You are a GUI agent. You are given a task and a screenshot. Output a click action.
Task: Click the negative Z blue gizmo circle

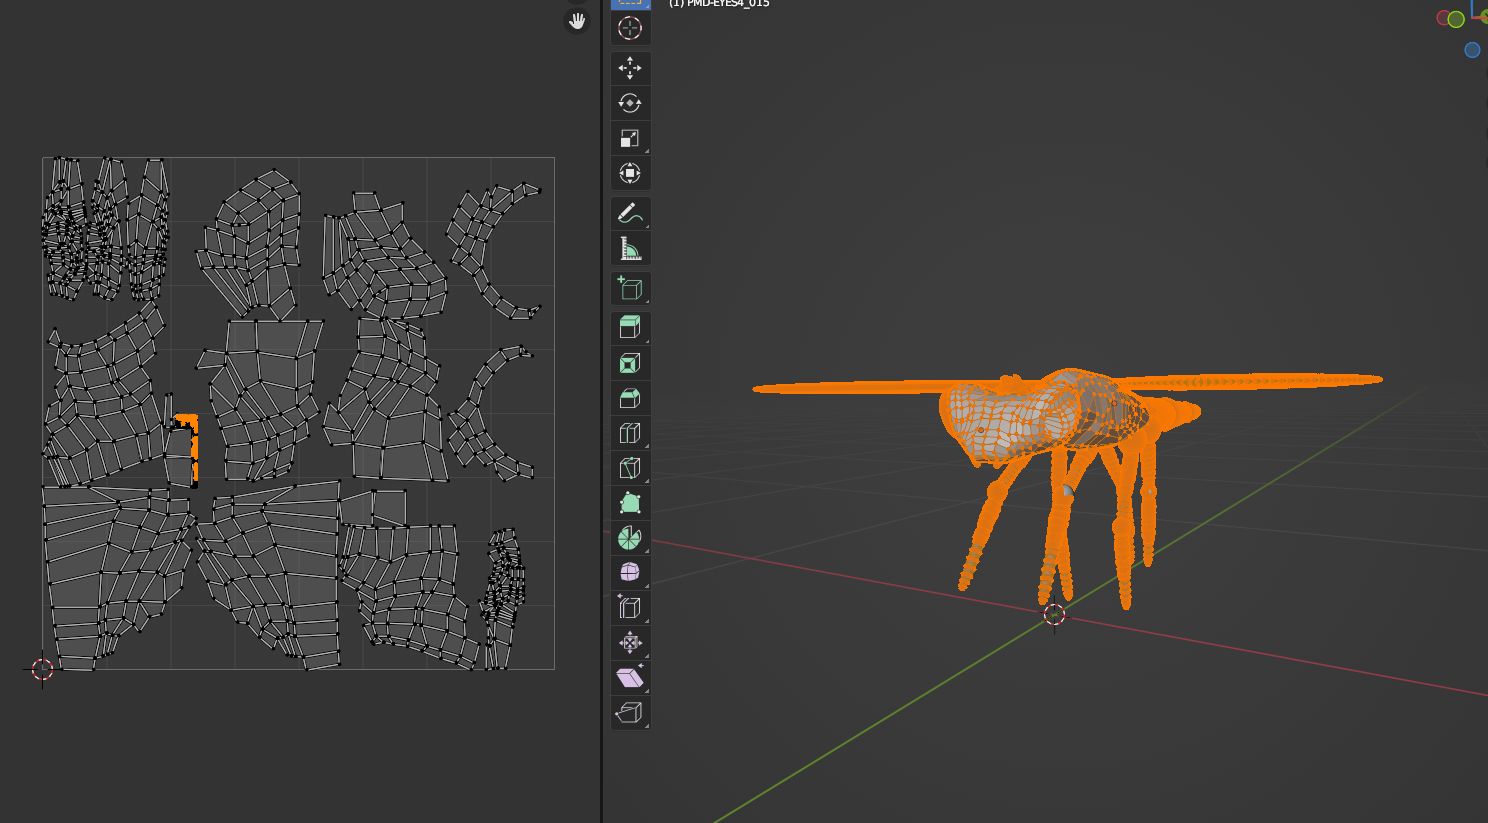1472,50
